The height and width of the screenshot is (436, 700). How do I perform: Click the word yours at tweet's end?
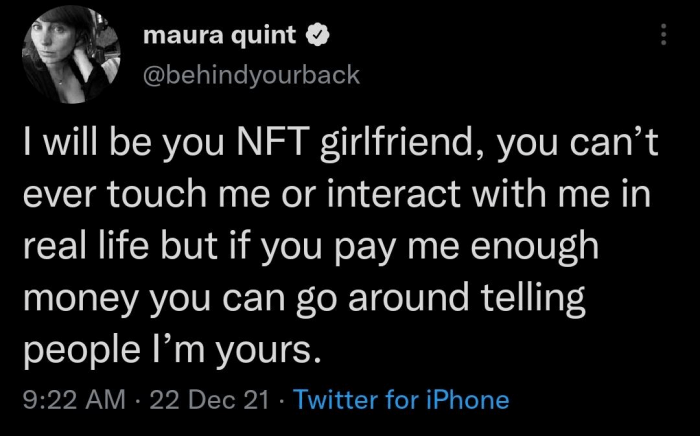[268, 348]
